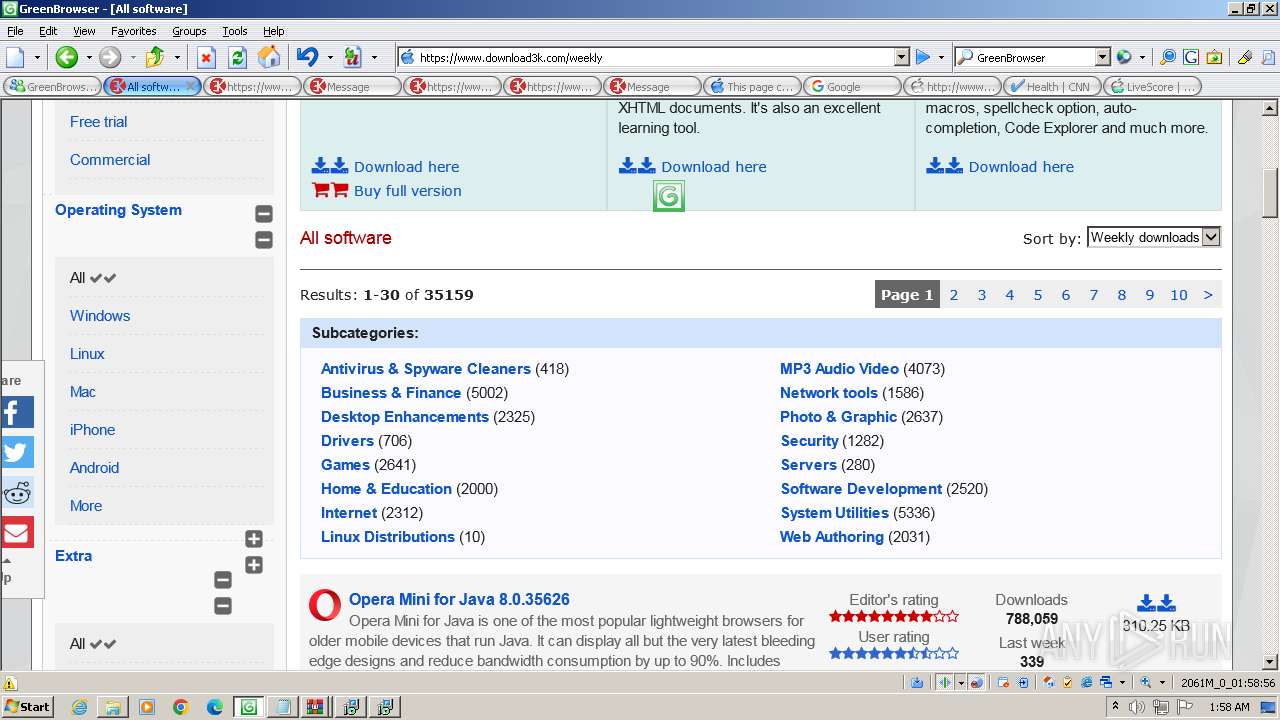The height and width of the screenshot is (720, 1280).
Task: Click the Opera Mini red O logo
Action: [325, 605]
